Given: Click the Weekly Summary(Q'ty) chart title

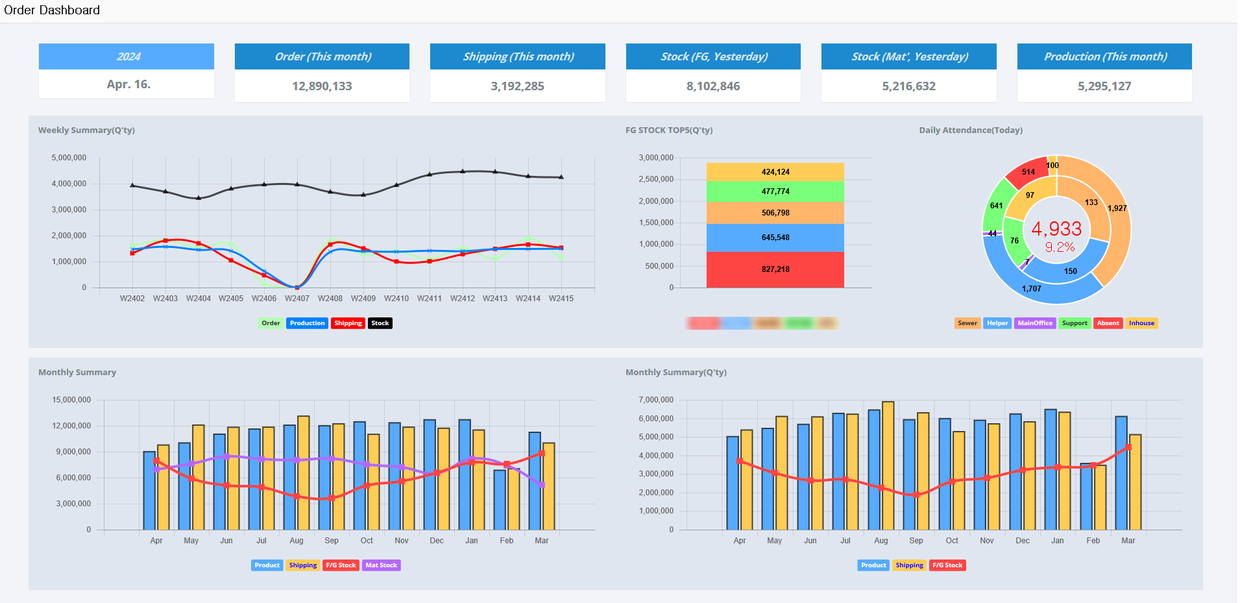Looking at the screenshot, I should [x=86, y=130].
